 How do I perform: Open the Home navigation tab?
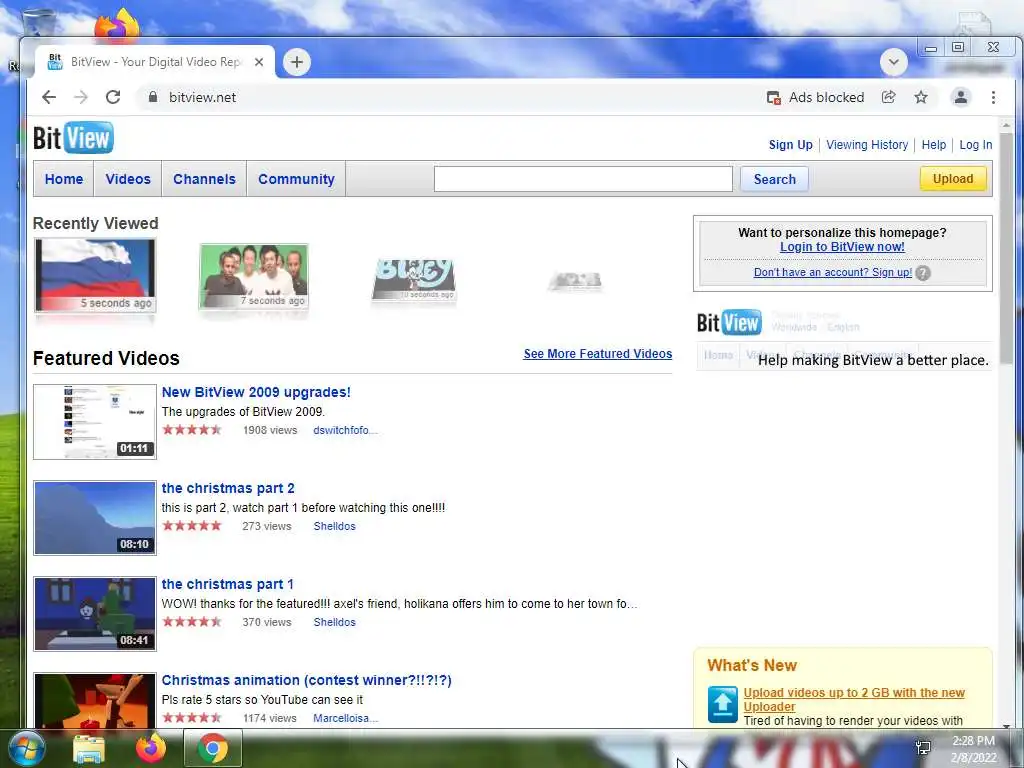64,179
